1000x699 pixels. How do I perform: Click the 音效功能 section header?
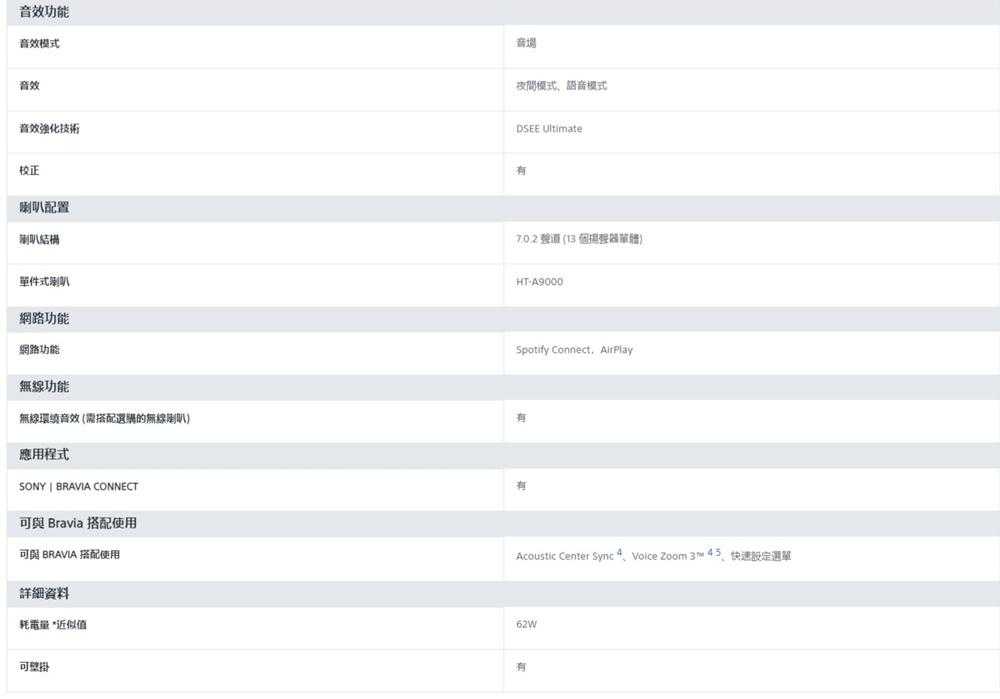coord(44,12)
